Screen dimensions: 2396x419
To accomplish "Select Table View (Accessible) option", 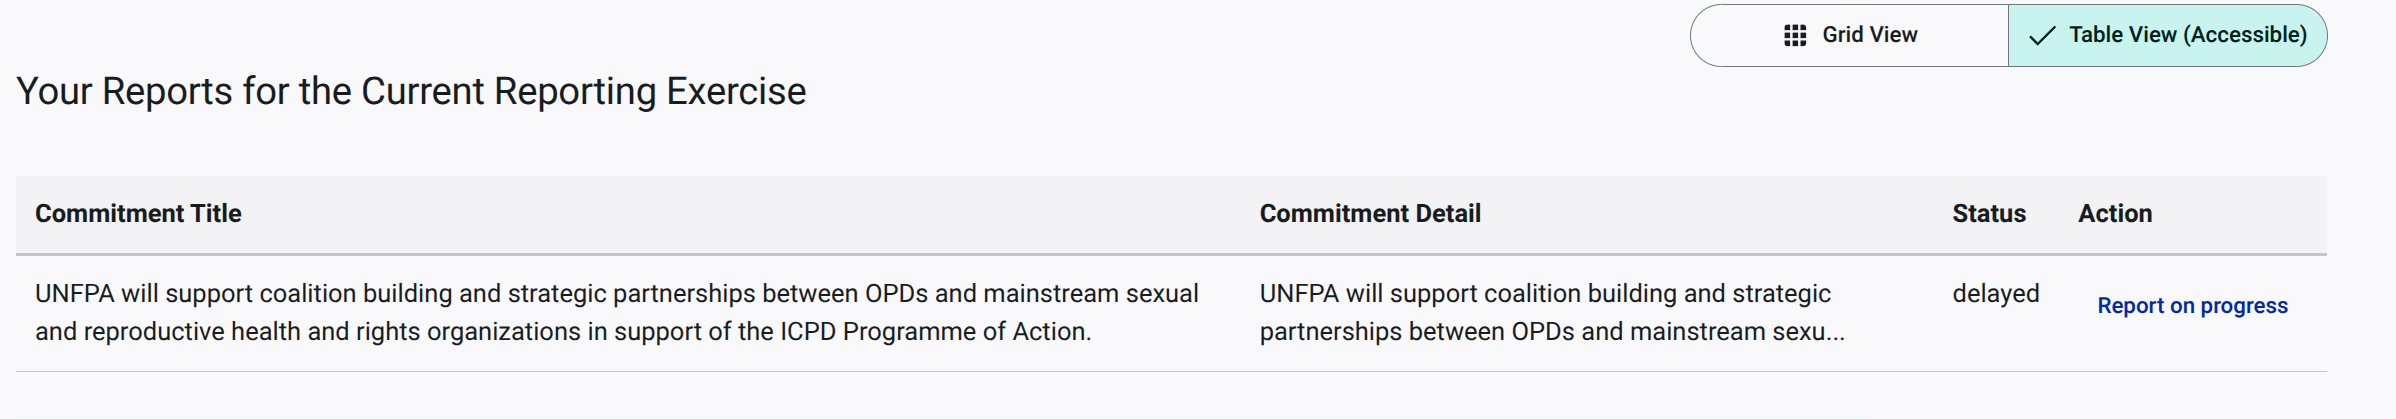I will pyautogui.click(x=2167, y=35).
